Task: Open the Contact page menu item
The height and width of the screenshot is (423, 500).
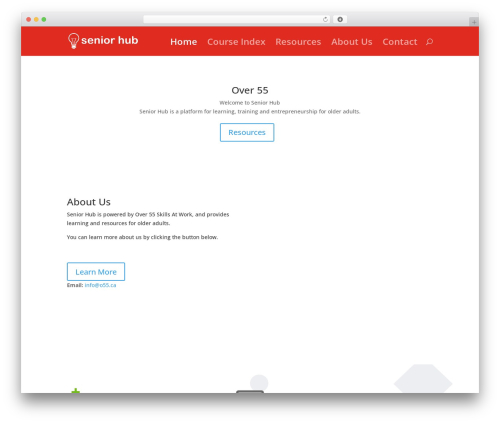Action: pos(400,42)
